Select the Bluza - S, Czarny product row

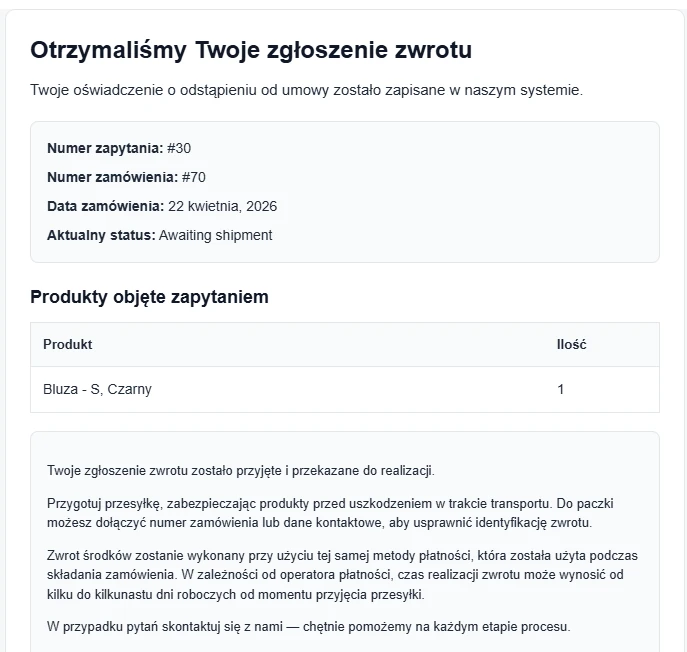[345, 389]
